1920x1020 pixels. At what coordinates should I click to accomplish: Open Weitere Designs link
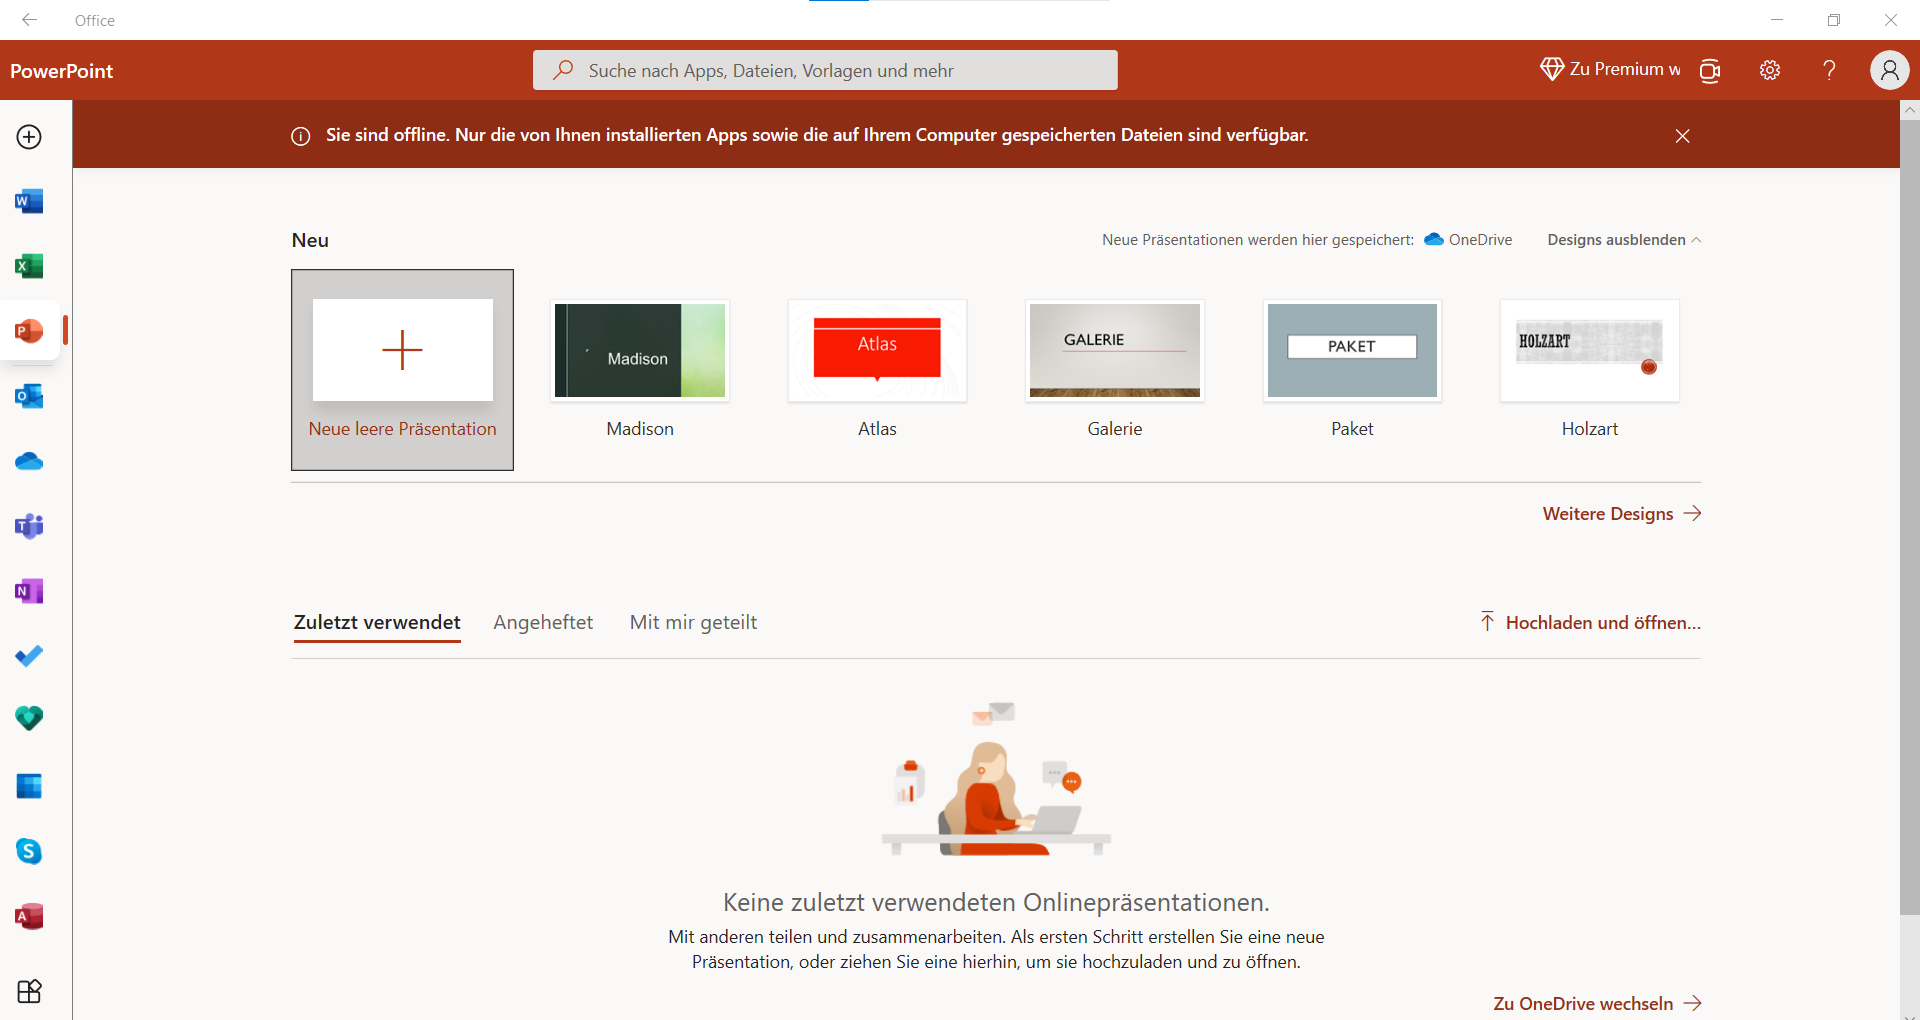[1622, 514]
